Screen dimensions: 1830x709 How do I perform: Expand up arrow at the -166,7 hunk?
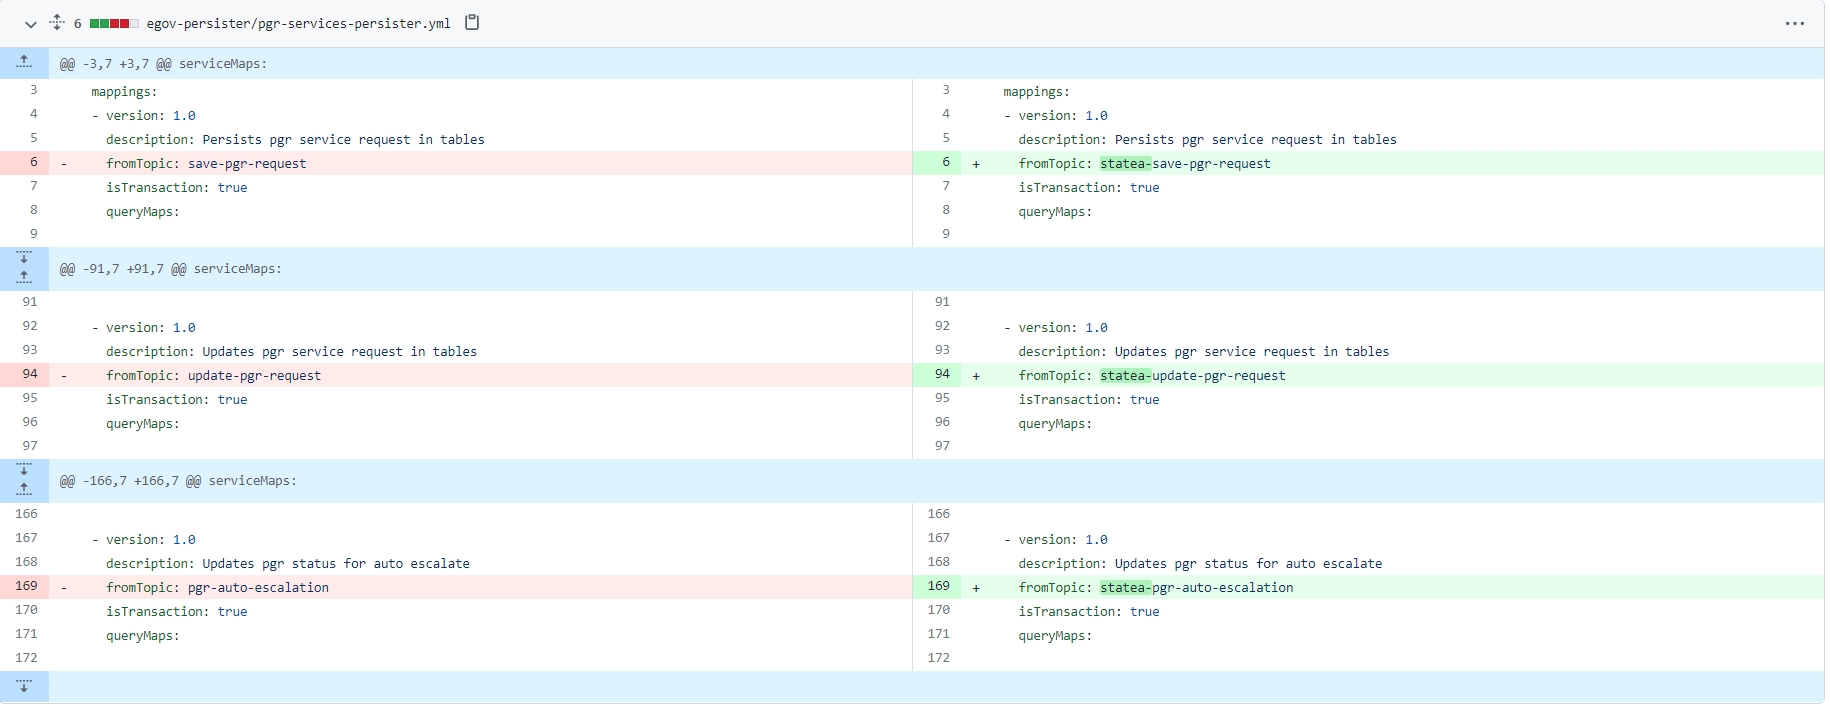24,490
